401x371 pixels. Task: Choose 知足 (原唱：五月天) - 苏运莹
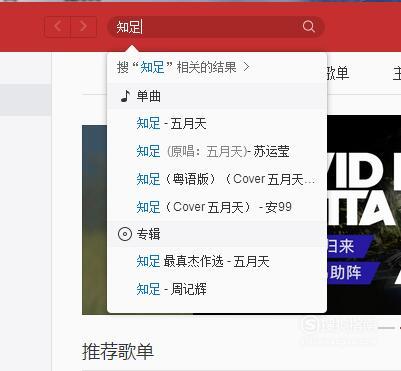(217, 151)
